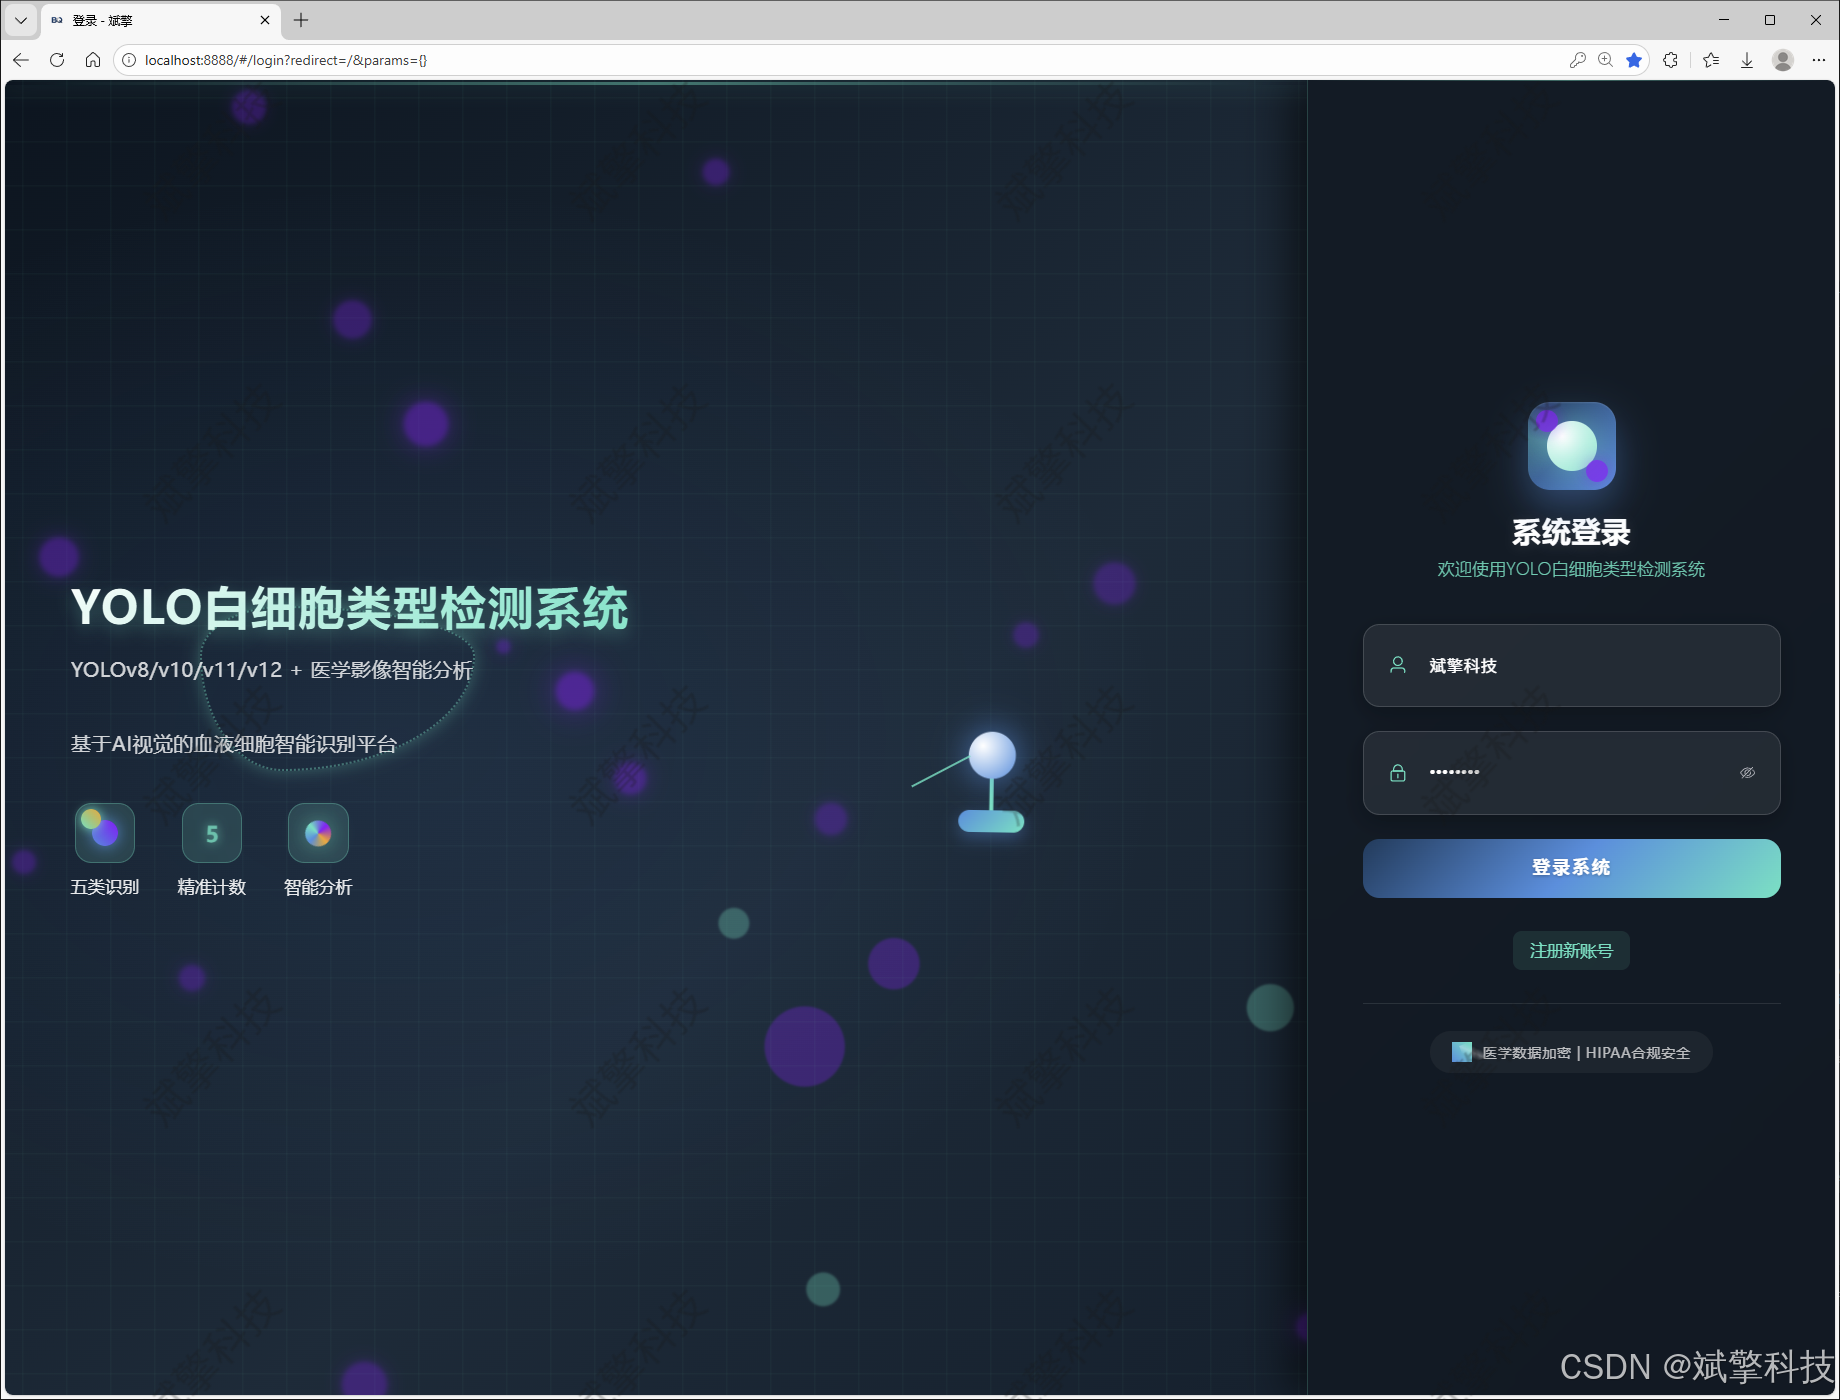
Task: Open browser settings and more menu
Action: click(1819, 60)
